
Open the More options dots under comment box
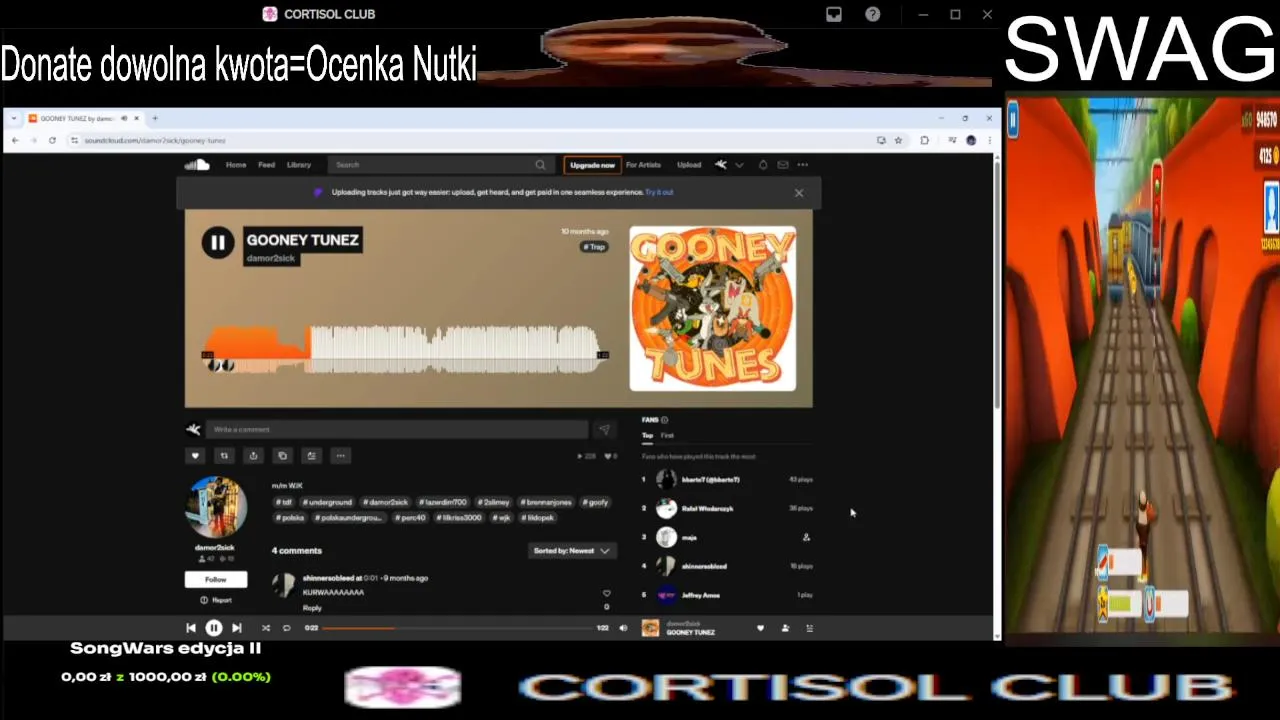pos(340,456)
